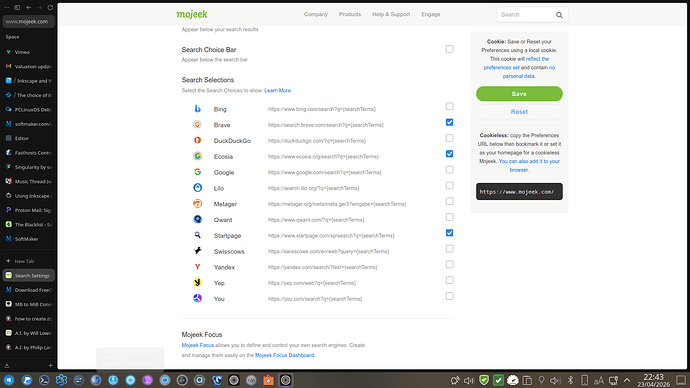Screen dimensions: 690x388
Task: Switch to the Music Thread tab
Action: click(29, 181)
